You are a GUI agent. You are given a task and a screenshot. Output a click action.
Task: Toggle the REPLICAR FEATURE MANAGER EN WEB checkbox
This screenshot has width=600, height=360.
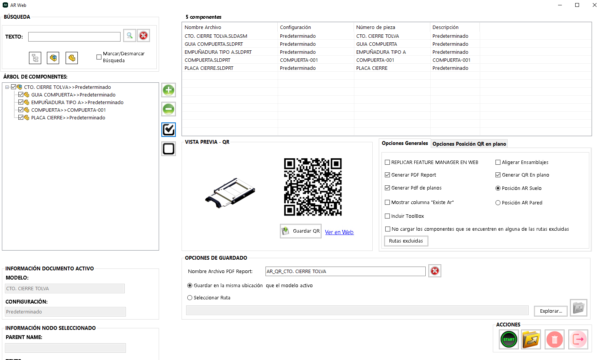[387, 162]
